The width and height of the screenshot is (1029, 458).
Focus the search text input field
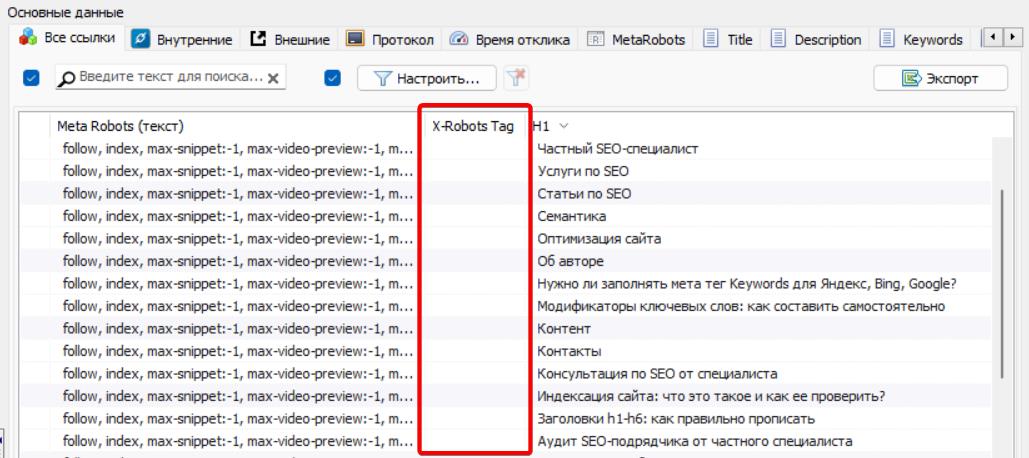170,78
